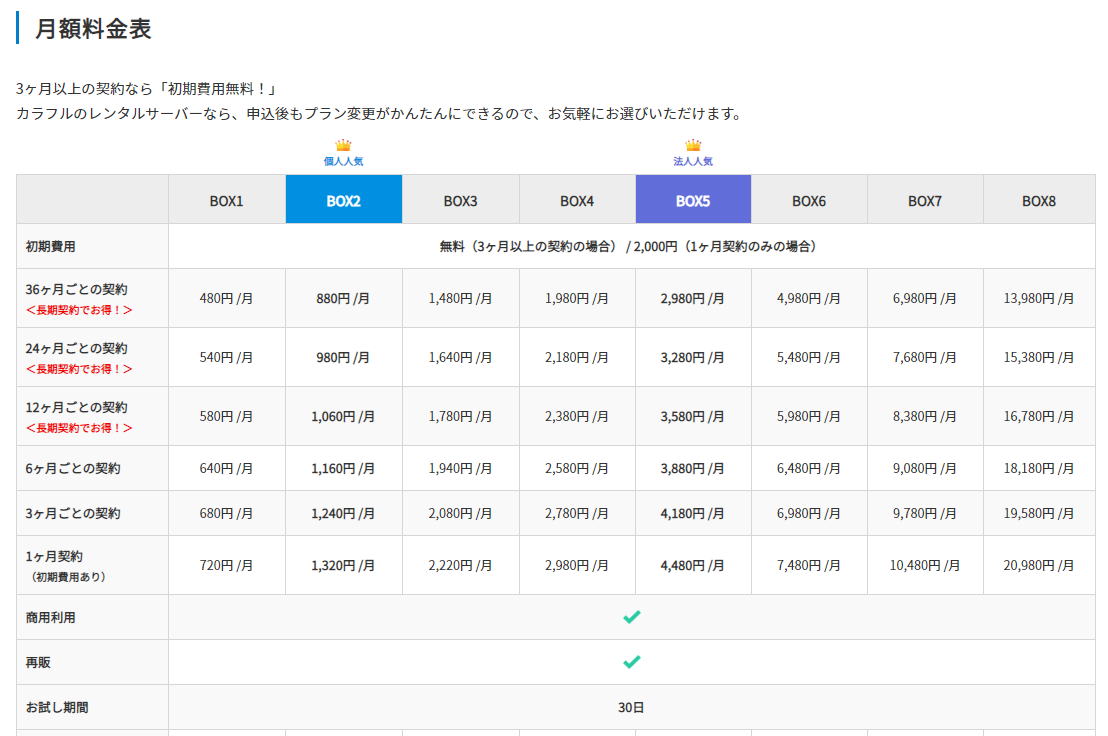
Task: Click the 月額料金表 heading
Action: (x=93, y=29)
